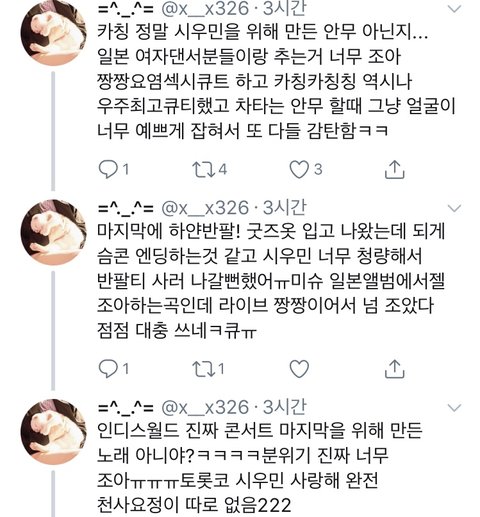Like the second tweet about 굿즈옷

(299, 369)
